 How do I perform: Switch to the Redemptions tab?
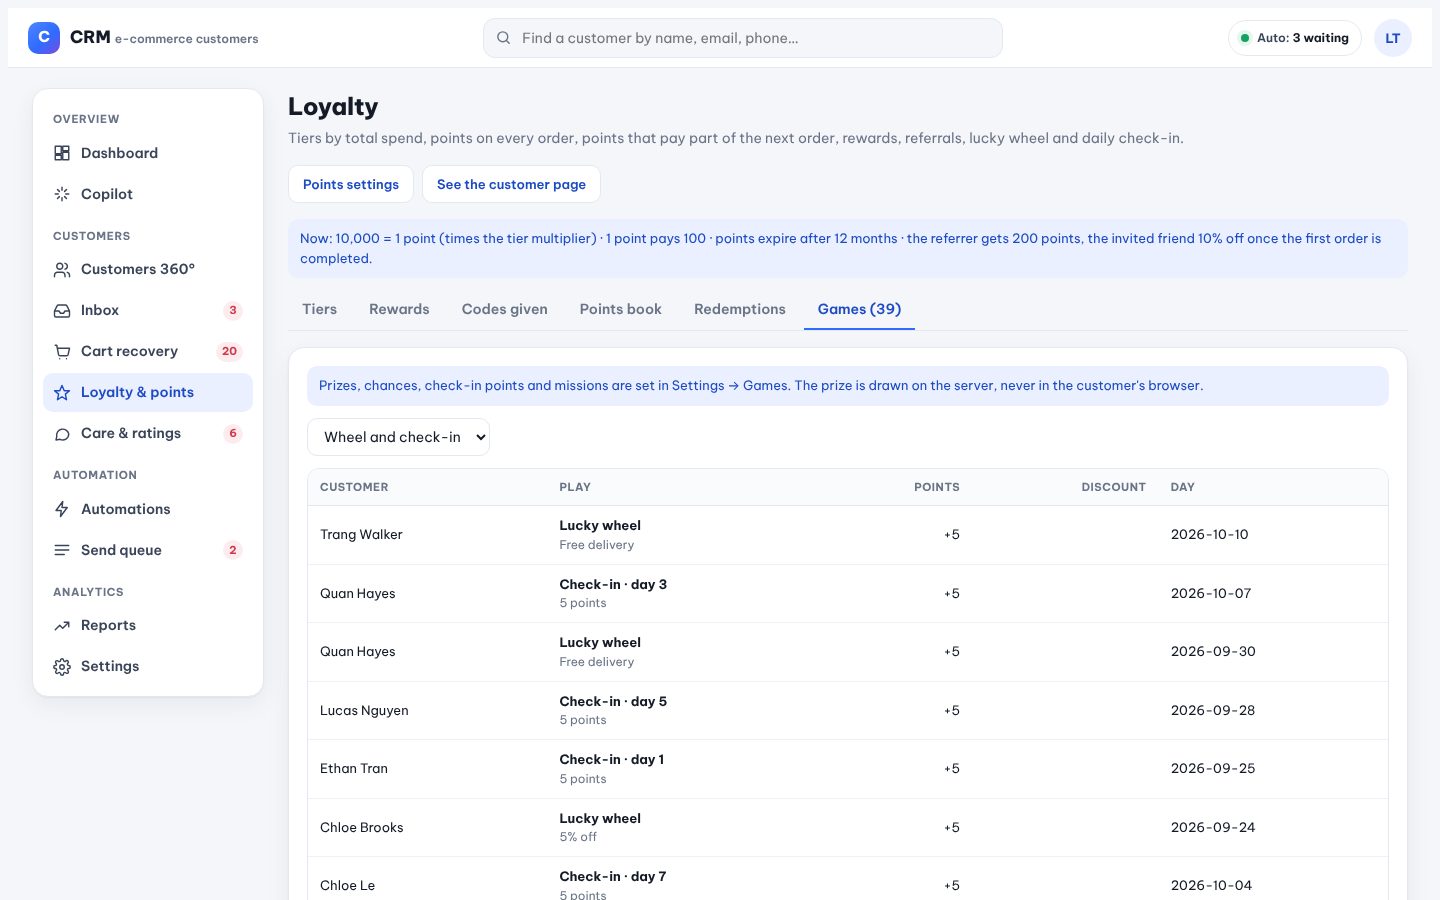(x=740, y=309)
